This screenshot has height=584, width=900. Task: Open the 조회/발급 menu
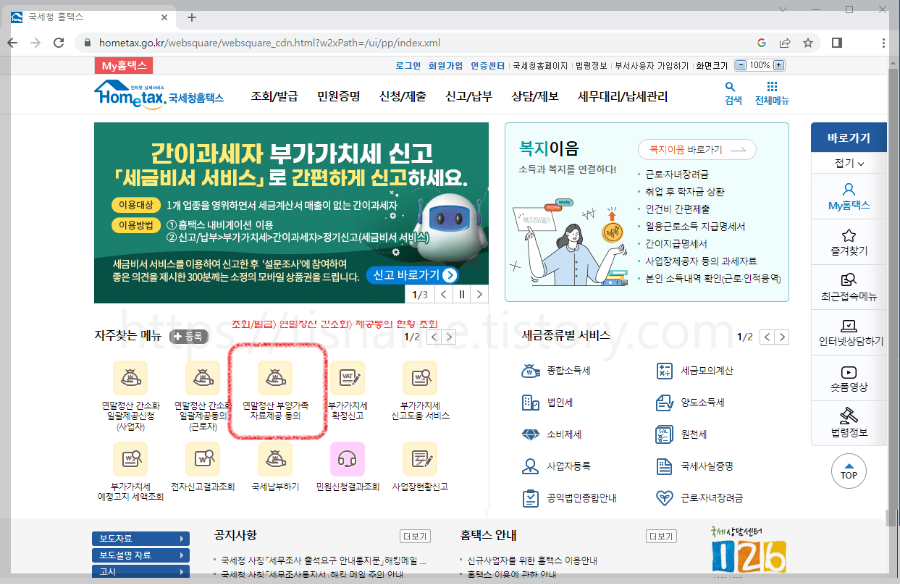click(x=274, y=96)
